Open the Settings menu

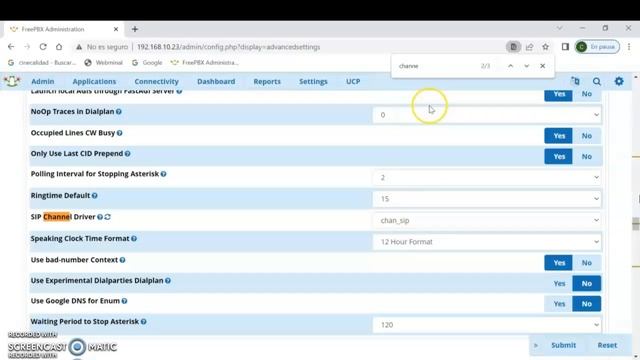(x=313, y=81)
